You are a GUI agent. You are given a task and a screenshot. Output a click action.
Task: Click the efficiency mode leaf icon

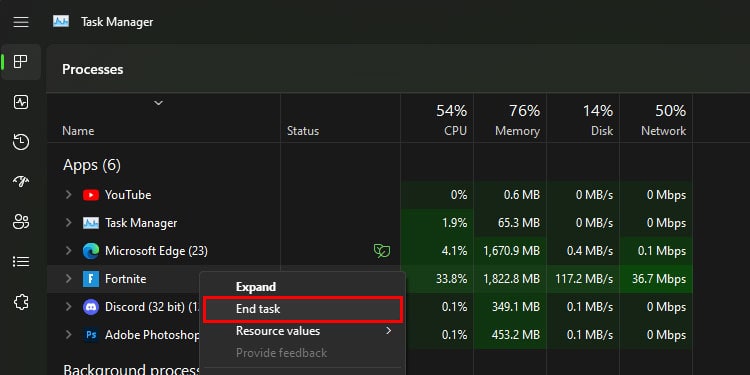(381, 251)
